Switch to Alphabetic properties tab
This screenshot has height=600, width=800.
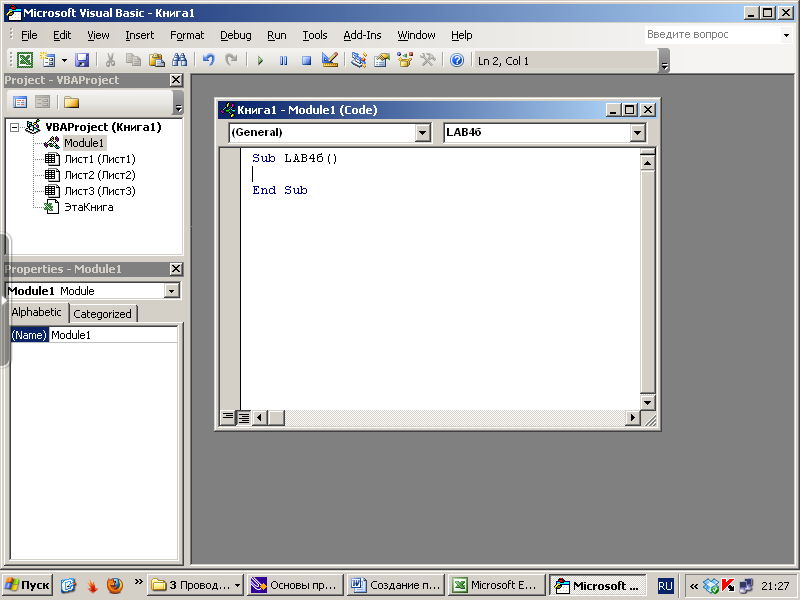tap(36, 312)
